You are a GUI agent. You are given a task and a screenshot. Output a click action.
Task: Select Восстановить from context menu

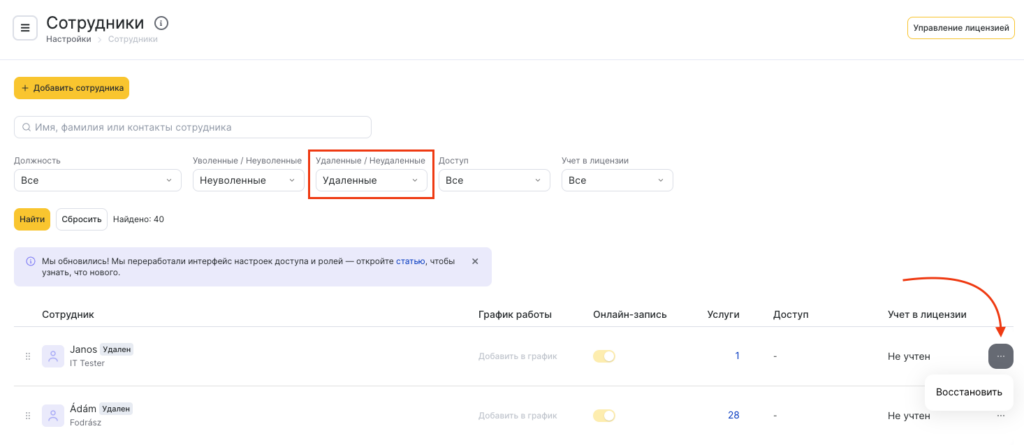click(968, 391)
